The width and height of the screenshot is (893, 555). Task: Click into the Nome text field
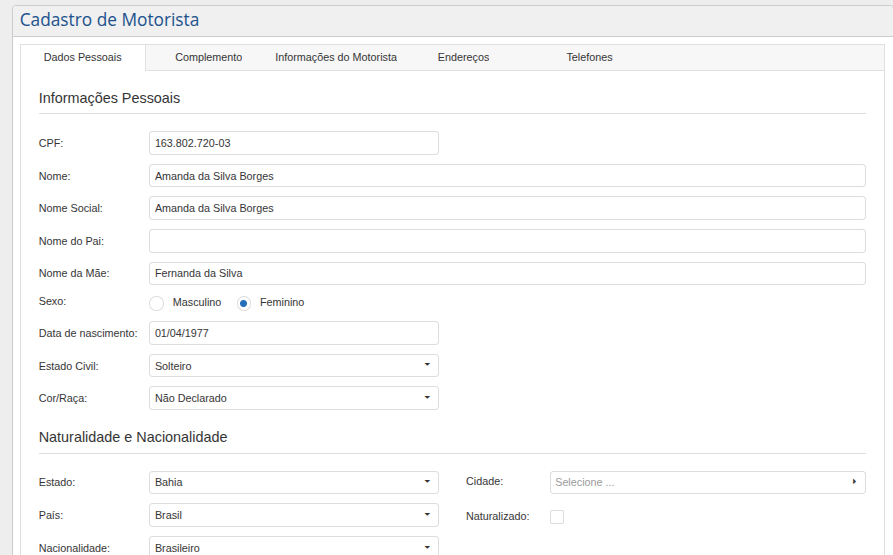pos(506,176)
